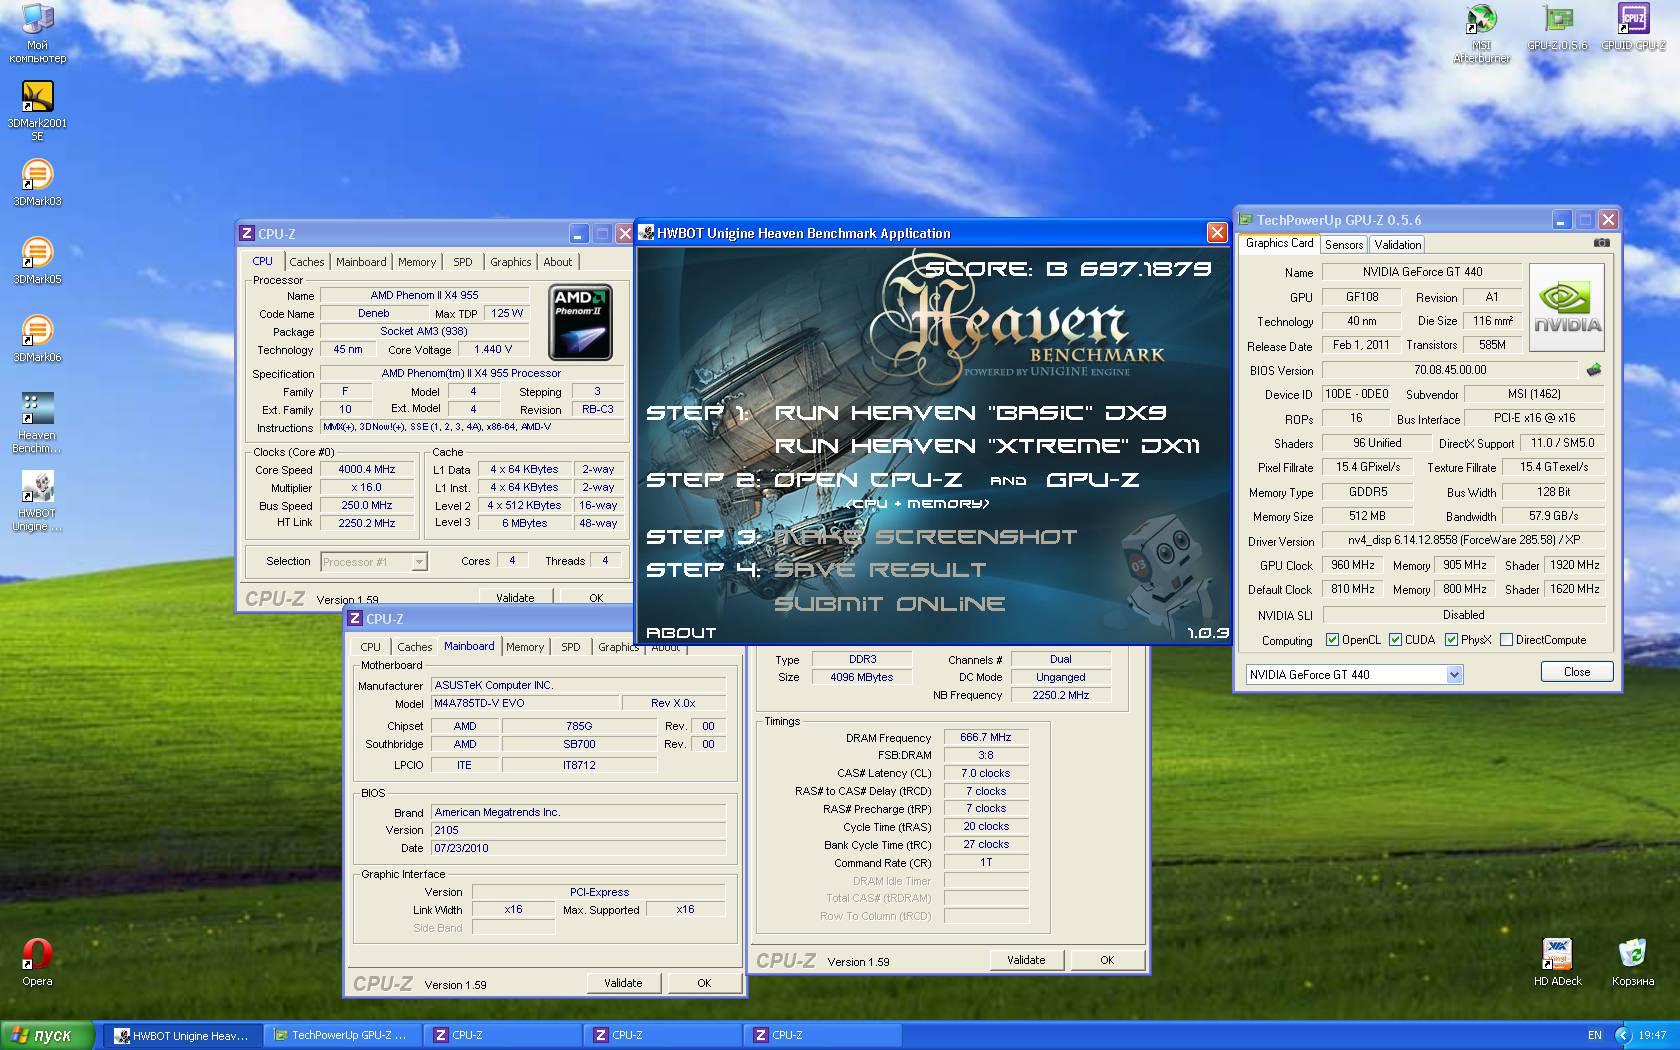This screenshot has width=1680, height=1050.
Task: Expand hidden tray icons arrow
Action: [1623, 1035]
